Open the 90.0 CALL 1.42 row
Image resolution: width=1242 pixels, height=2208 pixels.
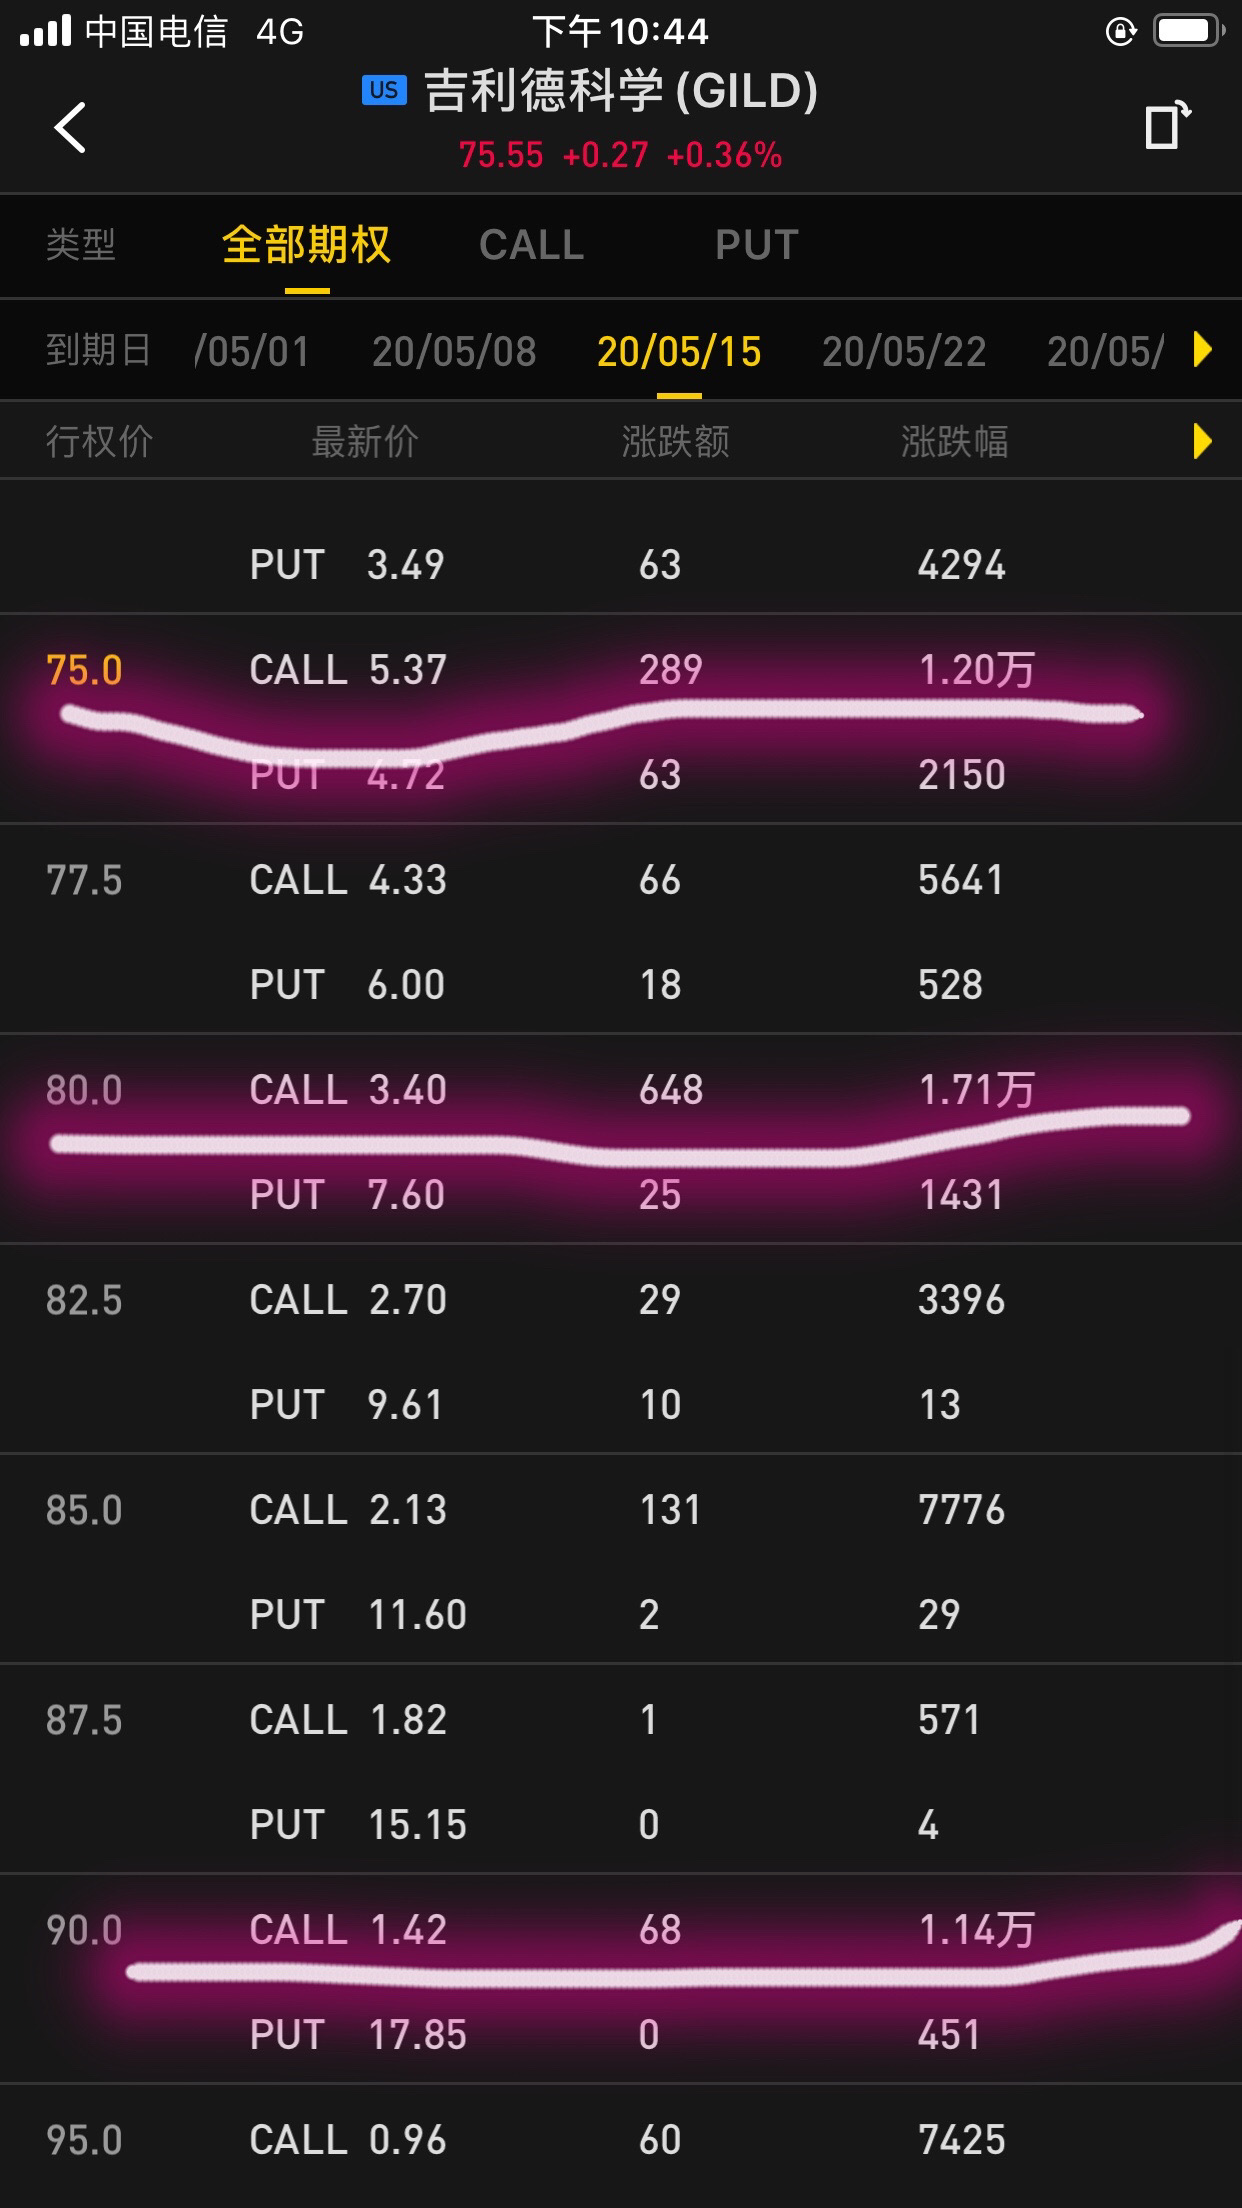tap(621, 1929)
